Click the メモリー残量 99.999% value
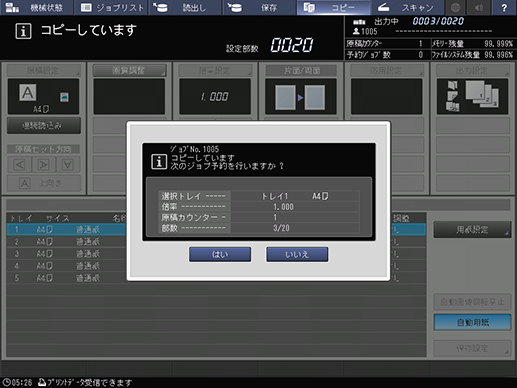The image size is (517, 388). [498, 44]
